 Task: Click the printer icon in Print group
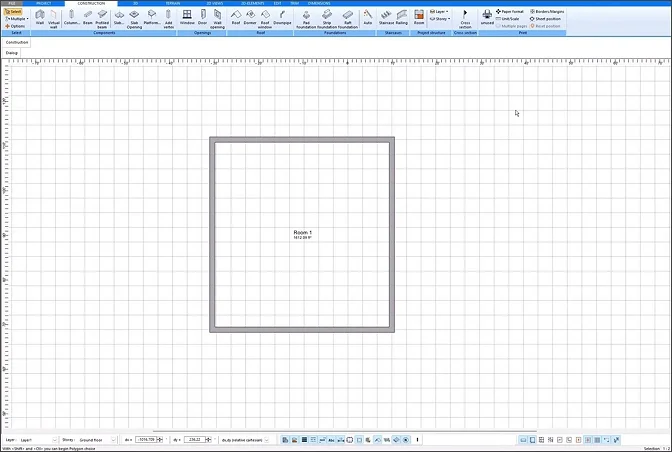pos(487,18)
